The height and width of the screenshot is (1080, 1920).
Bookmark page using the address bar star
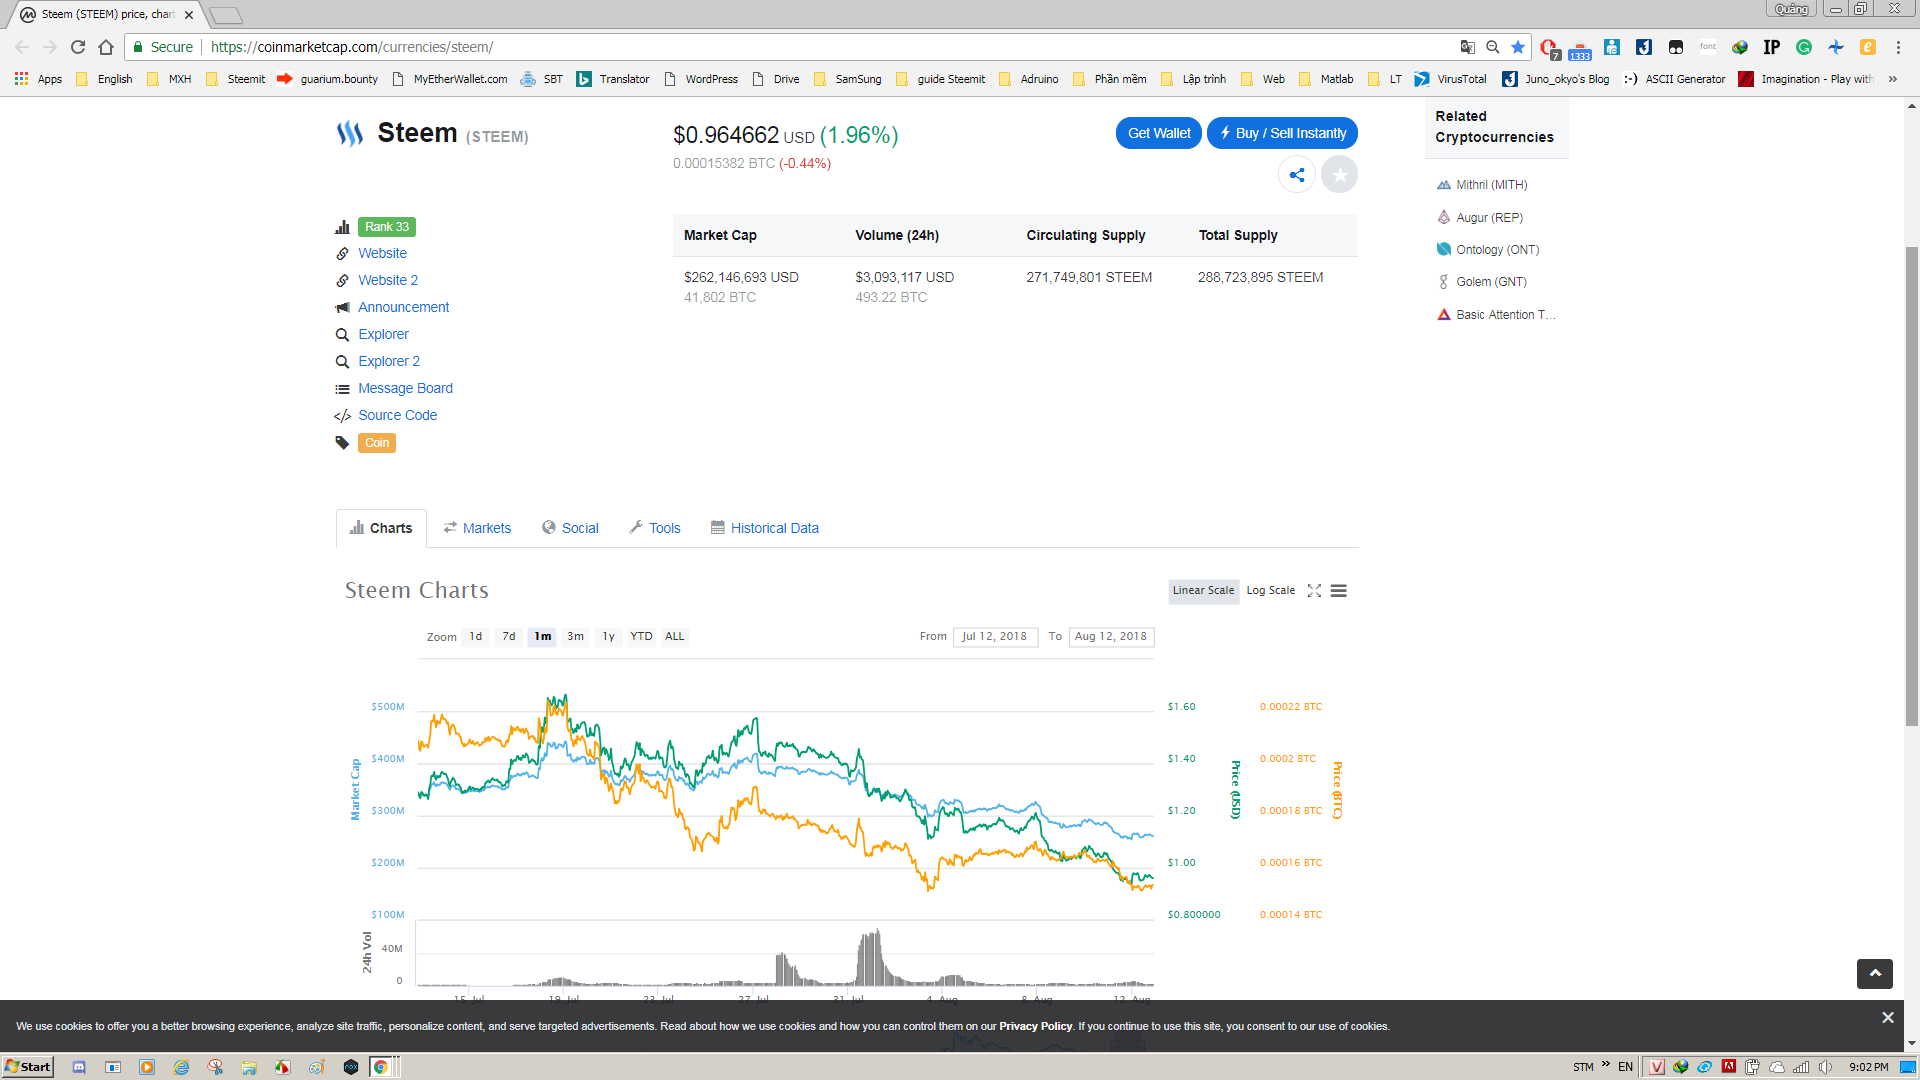[x=1518, y=47]
